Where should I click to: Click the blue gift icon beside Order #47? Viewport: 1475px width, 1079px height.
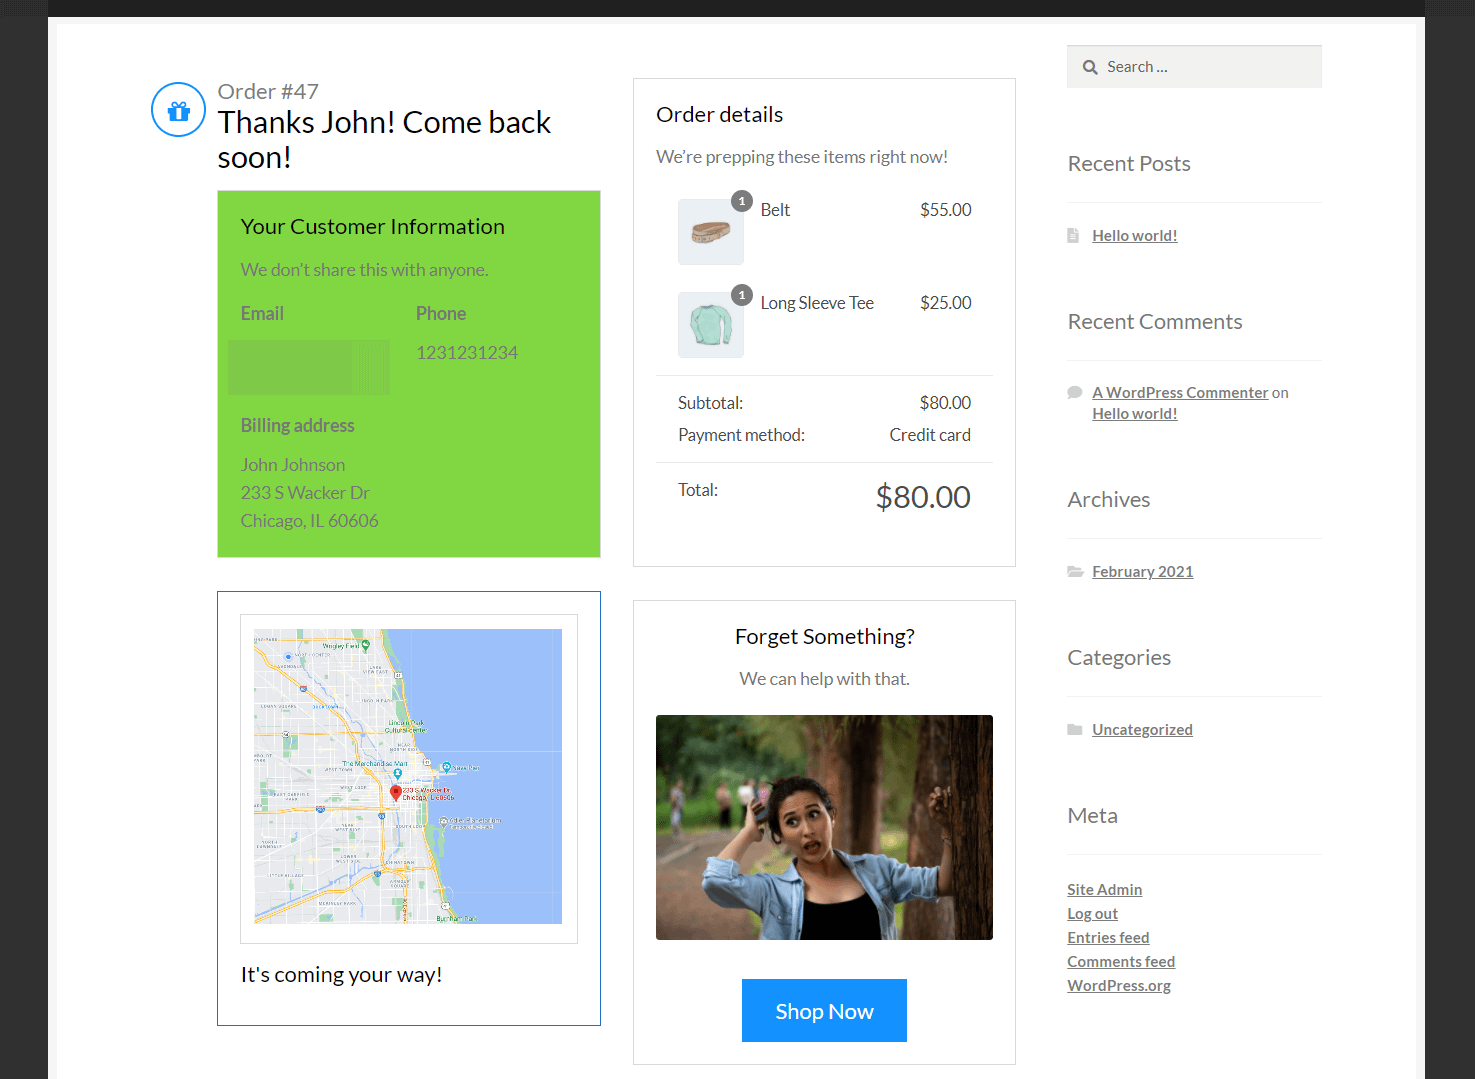(178, 110)
